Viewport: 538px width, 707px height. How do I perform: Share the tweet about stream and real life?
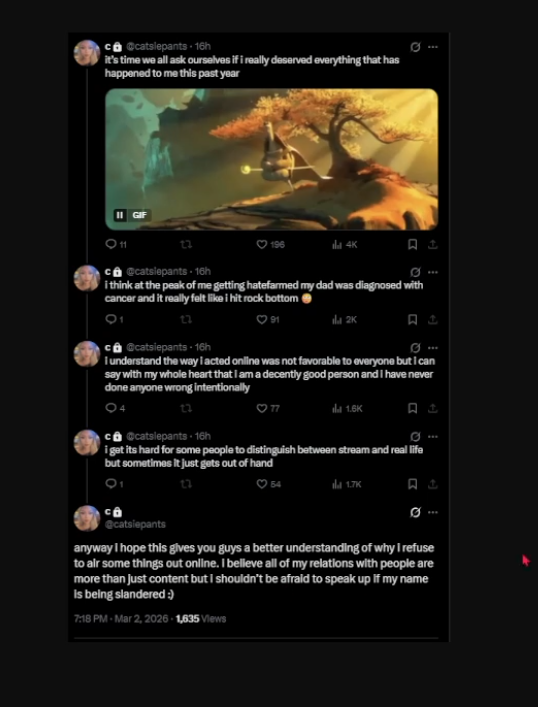pyautogui.click(x=432, y=484)
